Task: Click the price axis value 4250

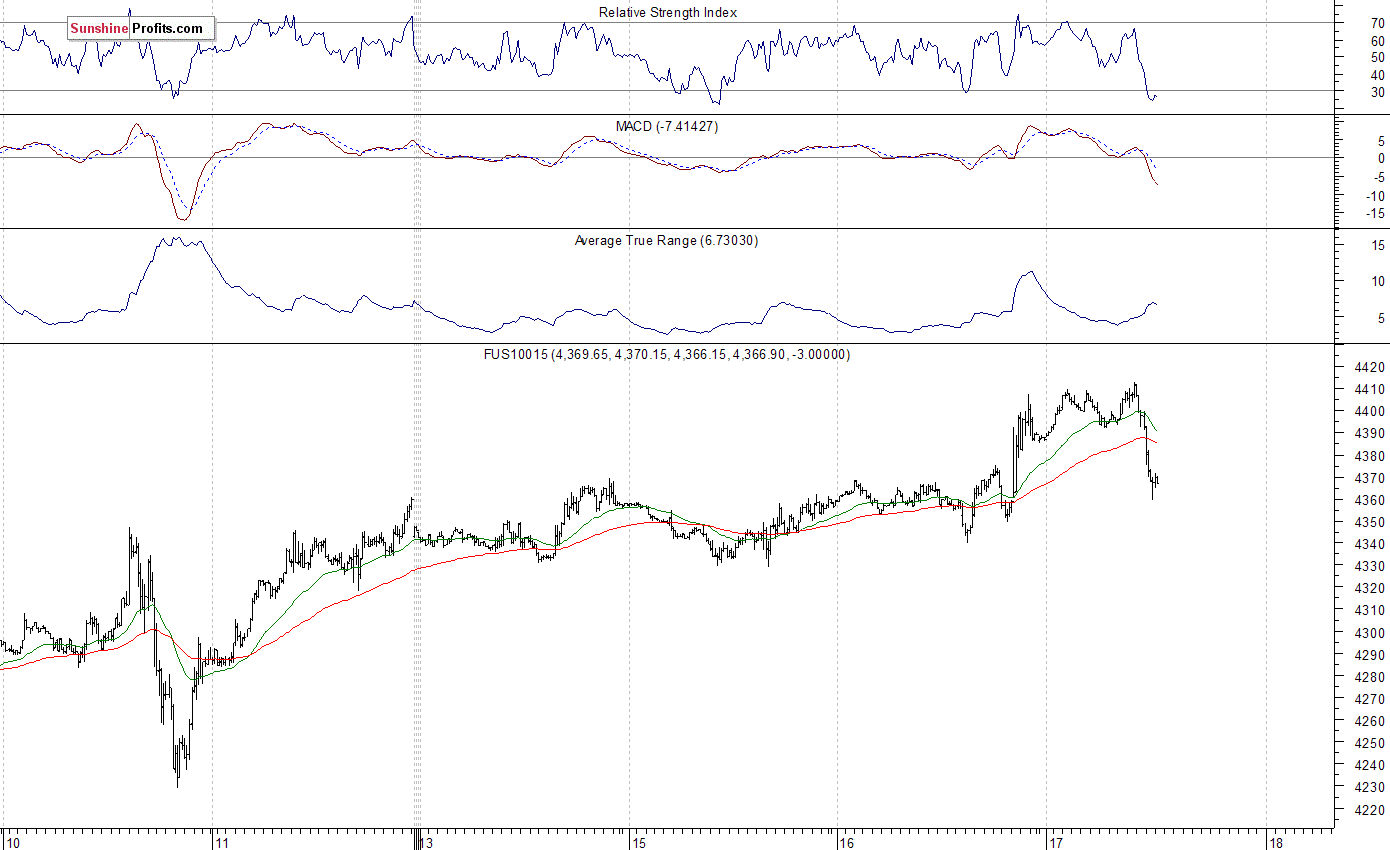Action: (1369, 743)
